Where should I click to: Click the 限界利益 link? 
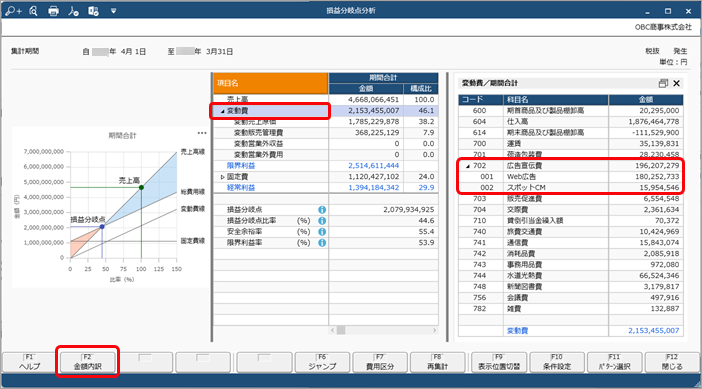pyautogui.click(x=241, y=166)
